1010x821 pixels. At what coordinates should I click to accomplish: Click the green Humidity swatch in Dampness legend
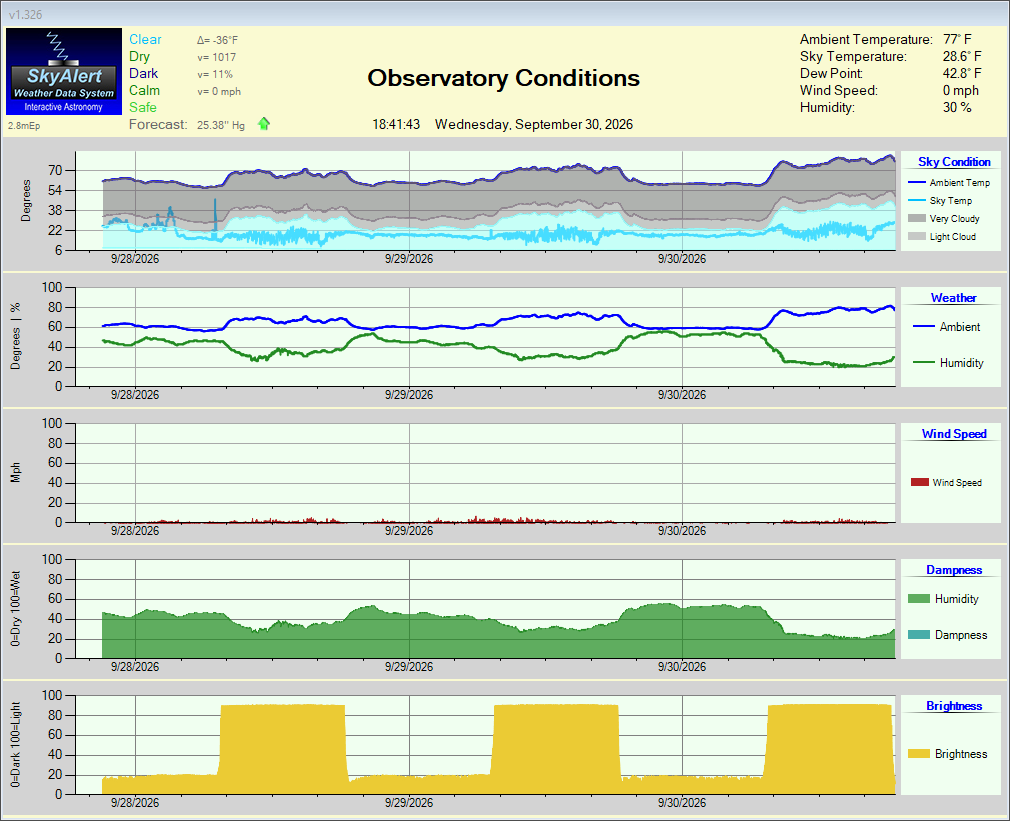click(919, 599)
